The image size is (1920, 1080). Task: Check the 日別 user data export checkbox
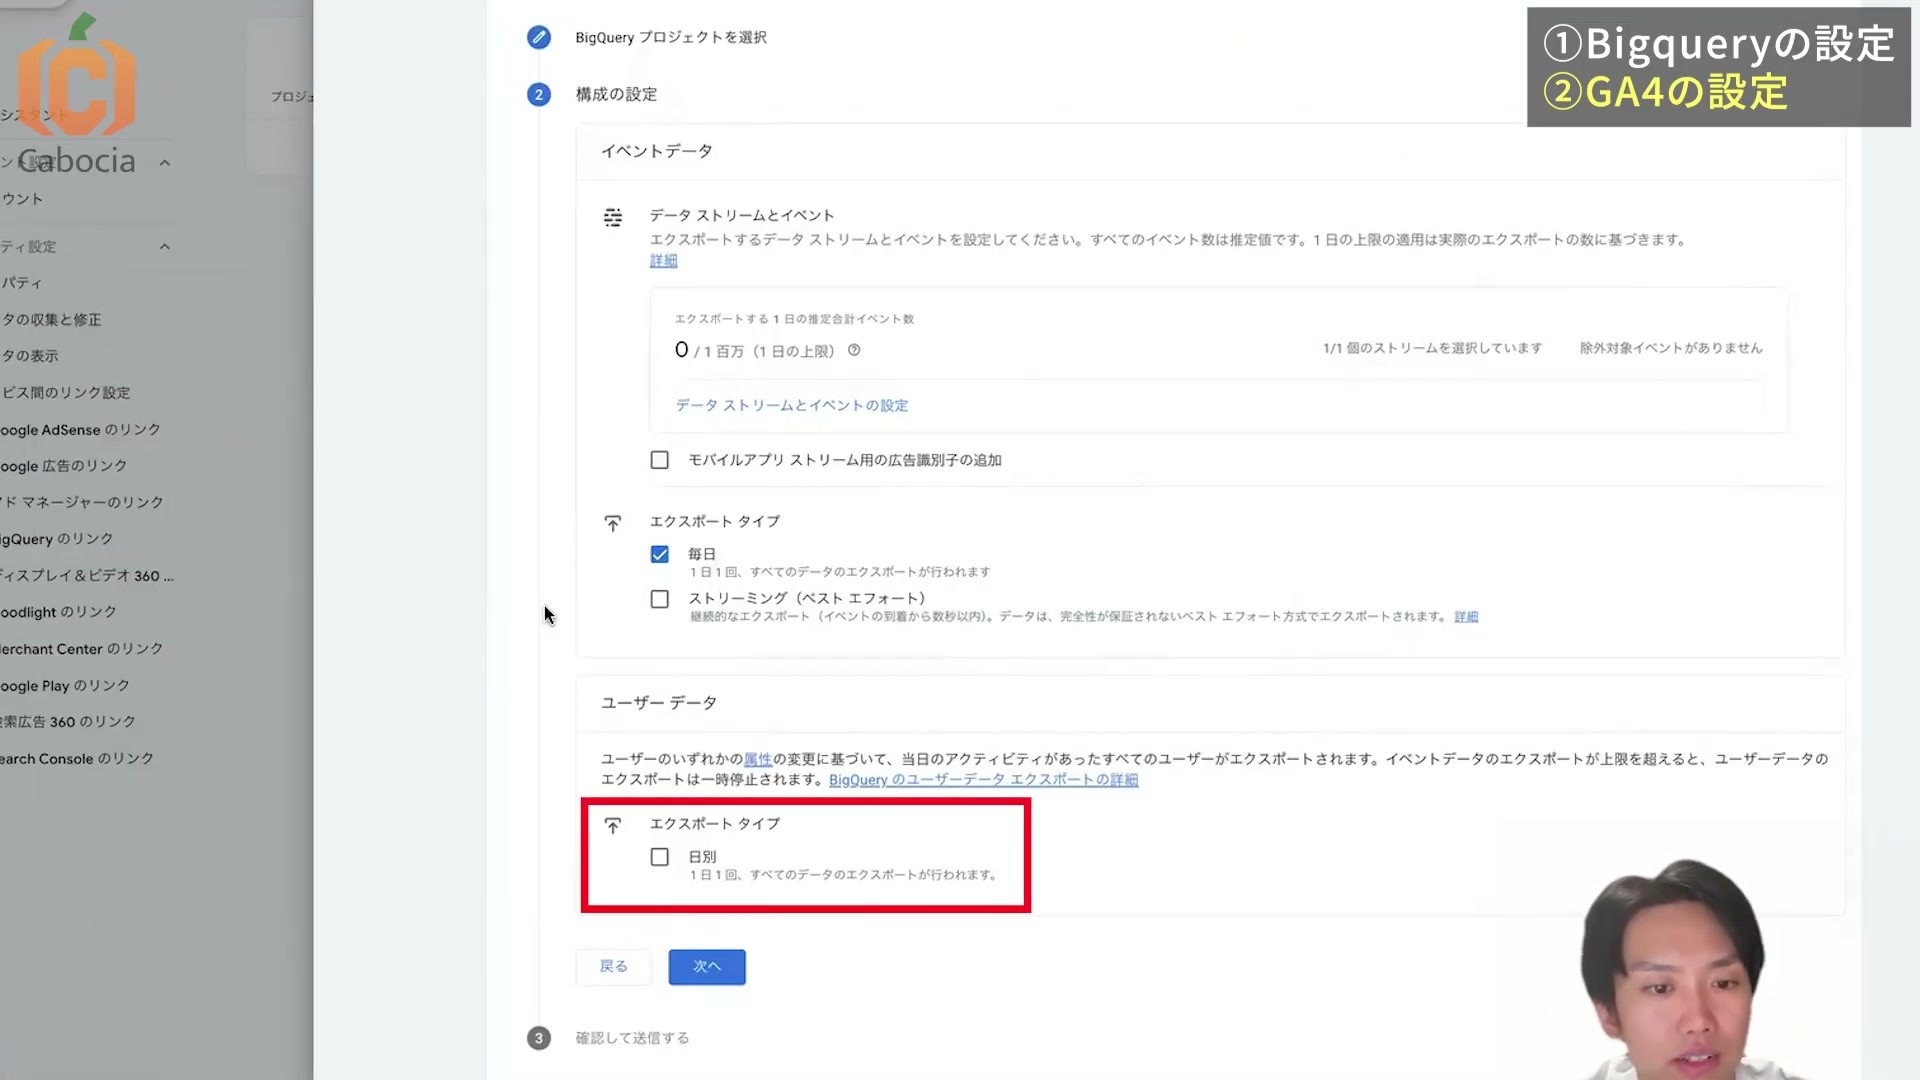tap(659, 857)
